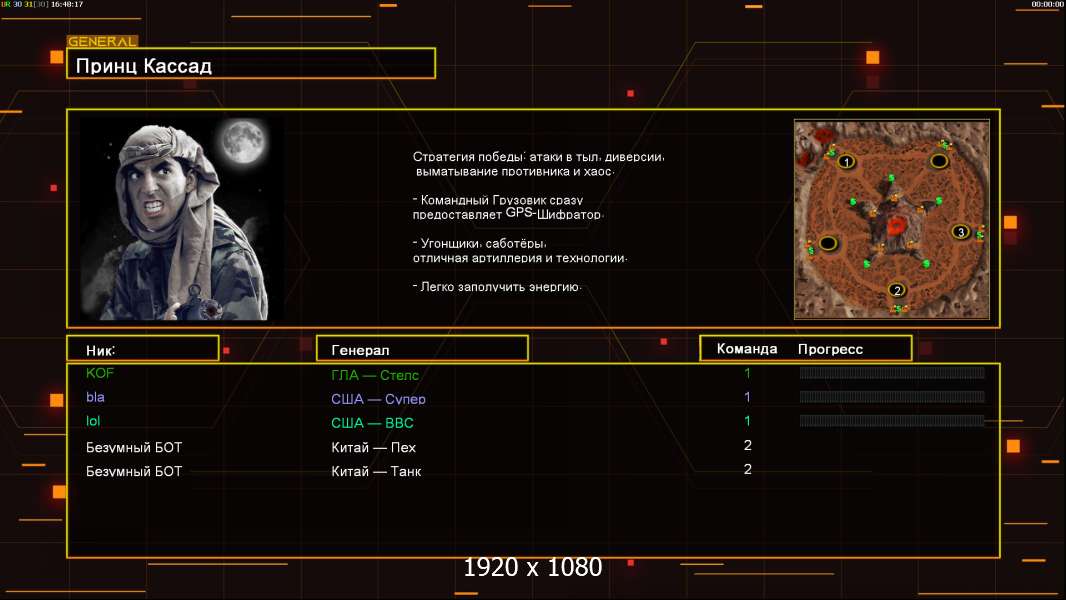
Task: Click start position 1 on the minimap
Action: tap(846, 161)
